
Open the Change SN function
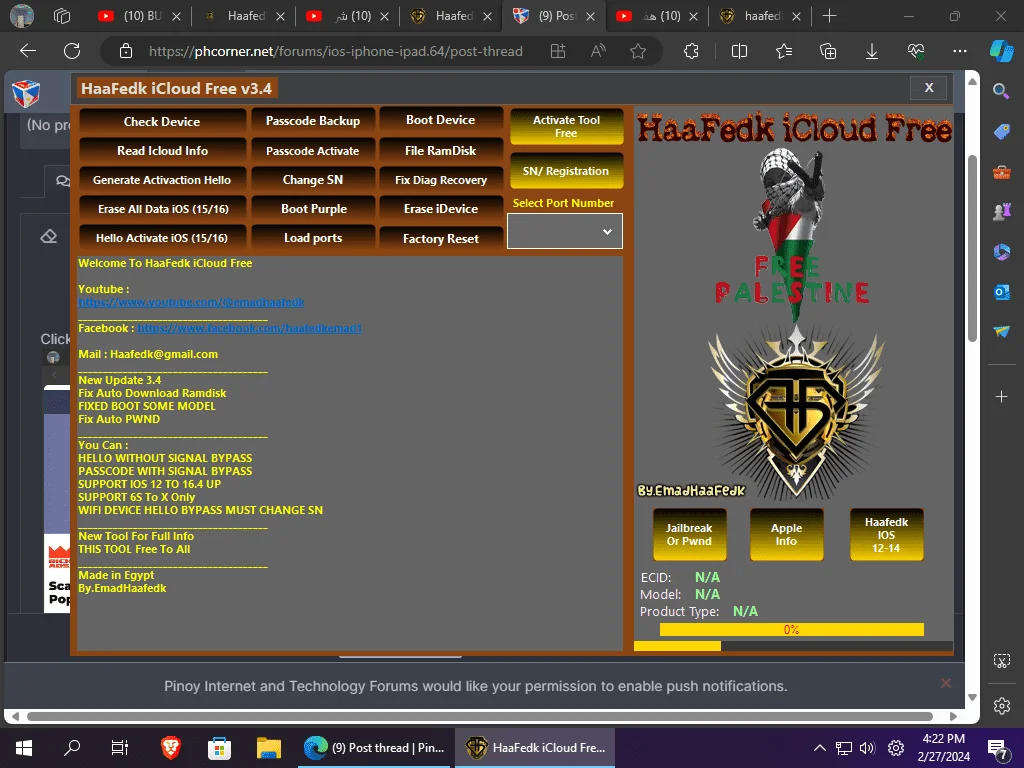coord(313,180)
